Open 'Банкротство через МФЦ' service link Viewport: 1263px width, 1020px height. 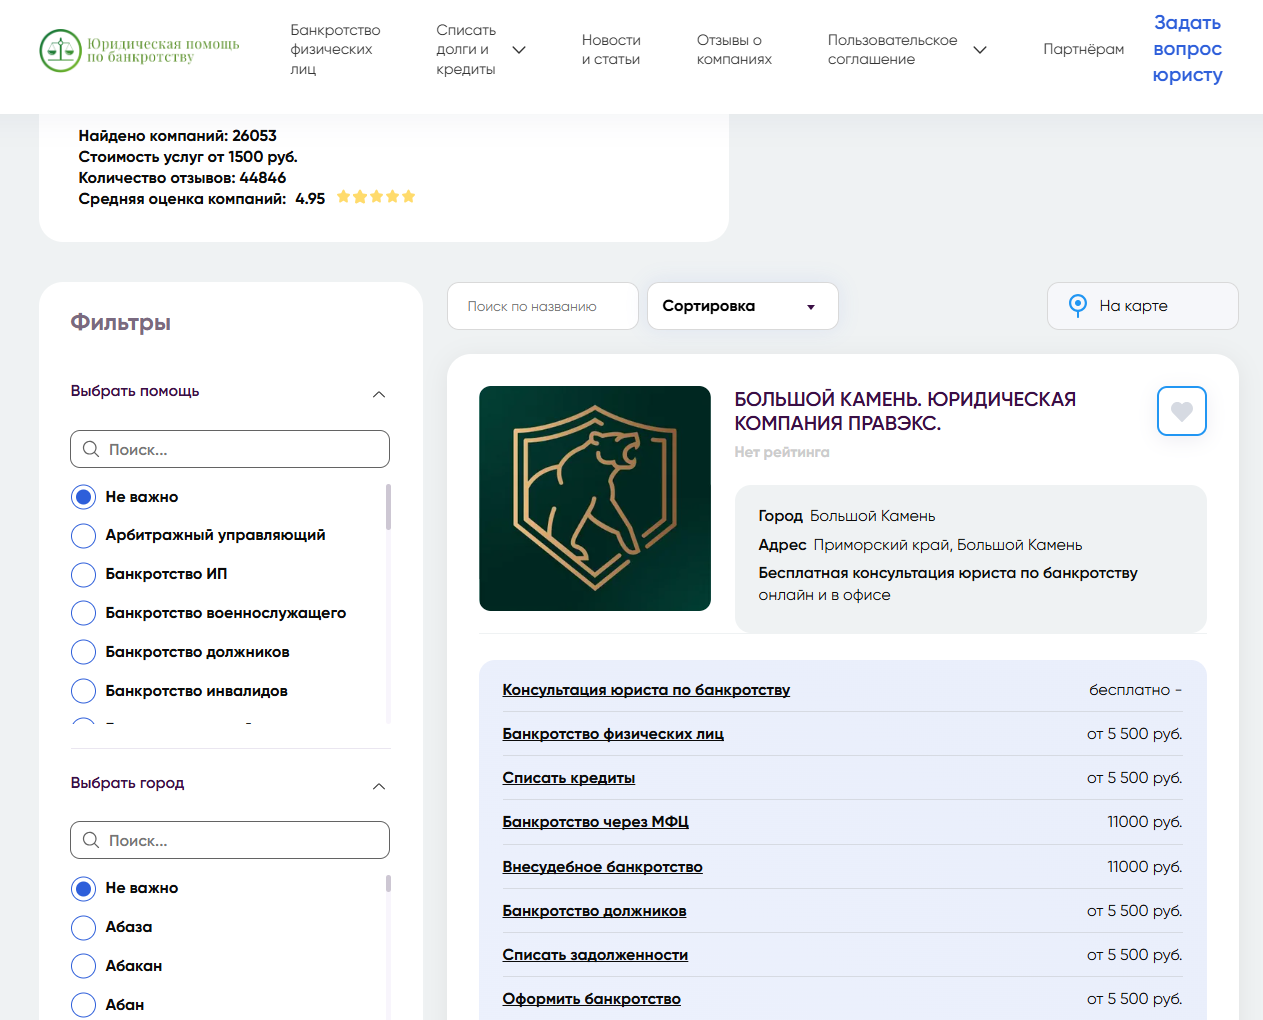point(596,822)
